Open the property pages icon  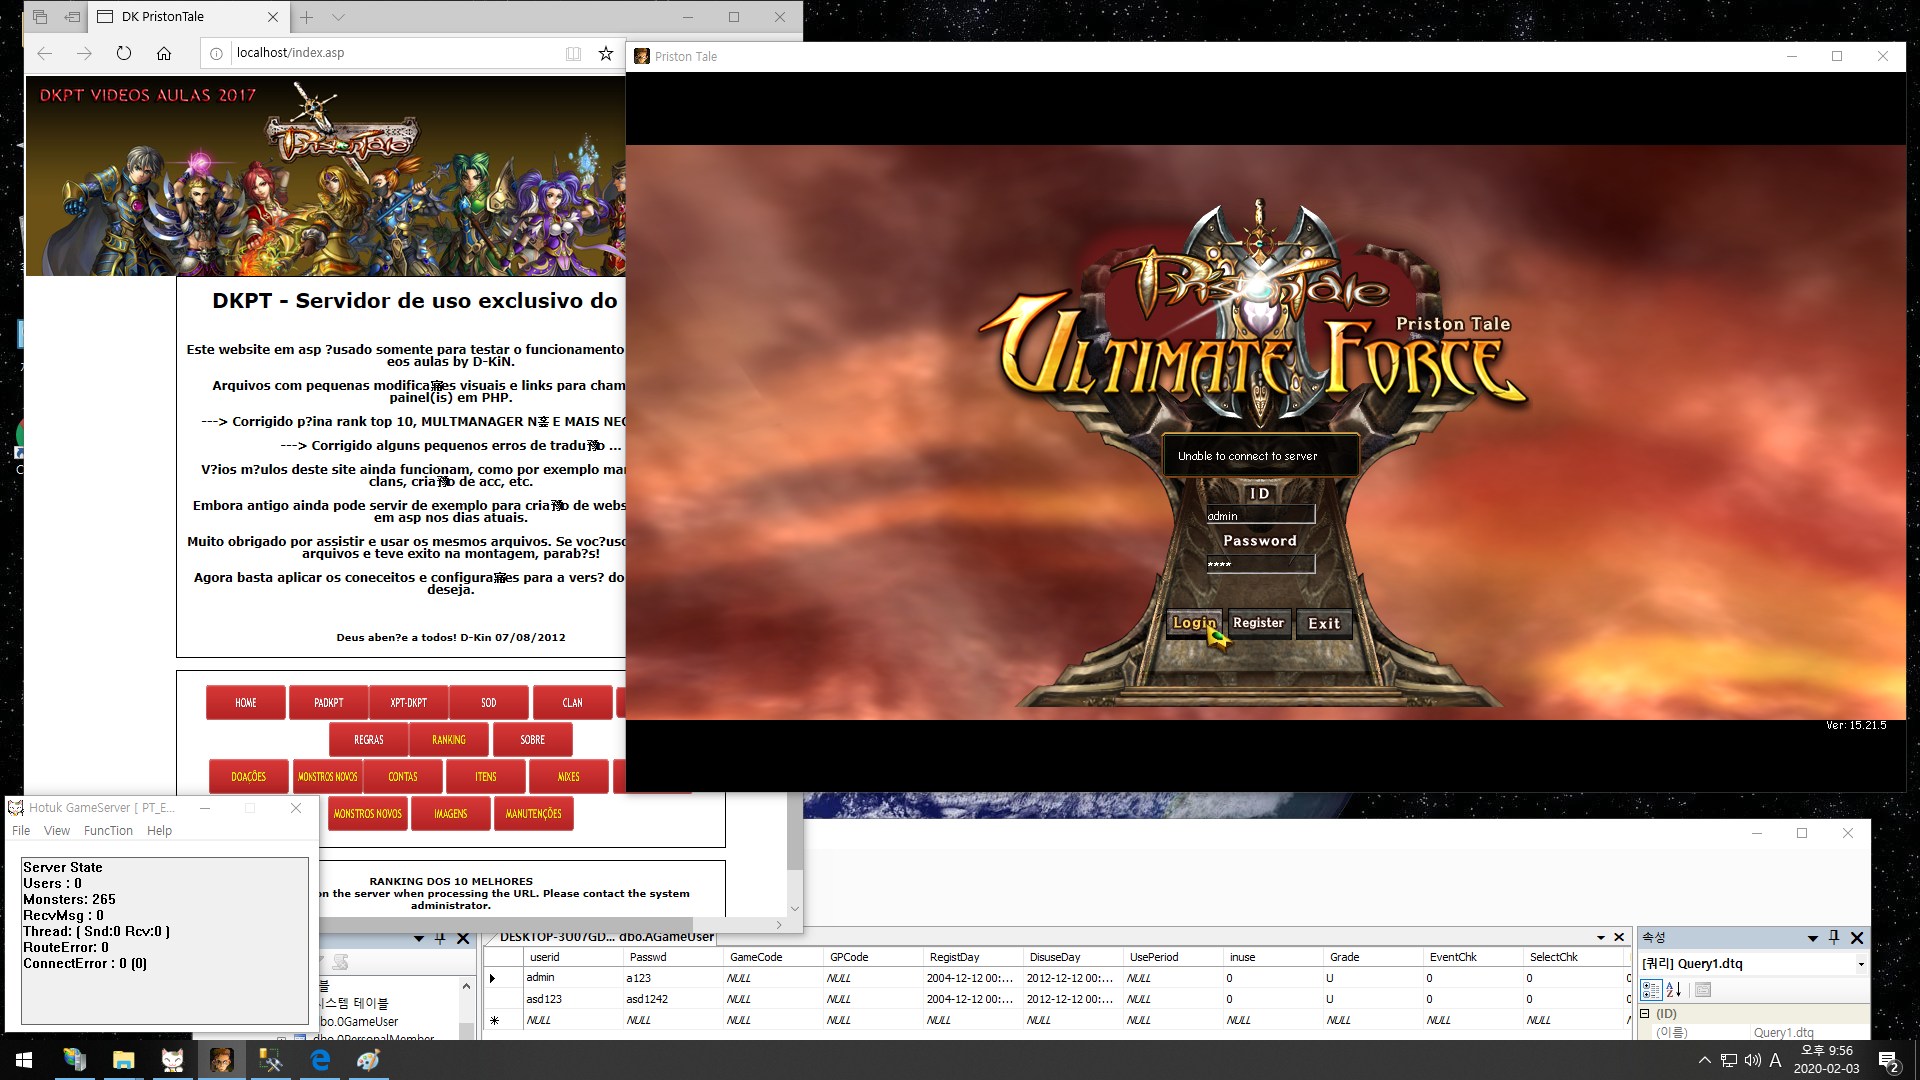click(x=1703, y=990)
